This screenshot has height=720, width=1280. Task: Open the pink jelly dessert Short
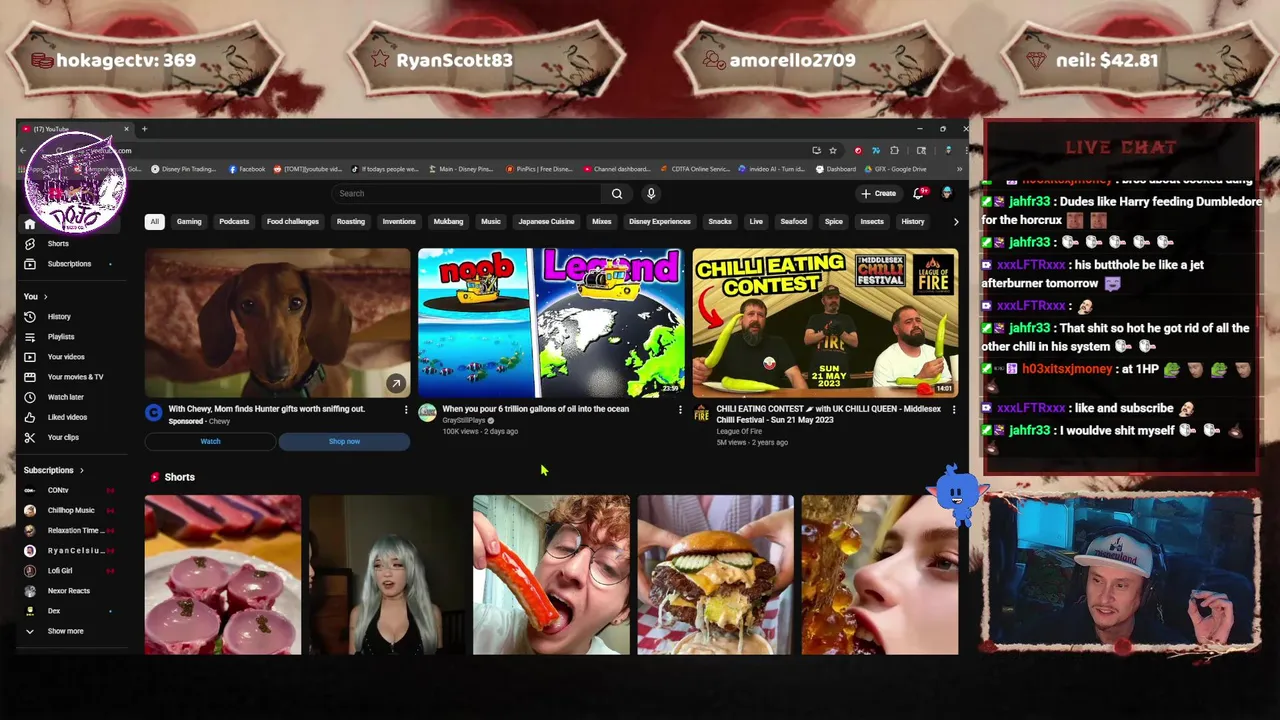[x=222, y=575]
